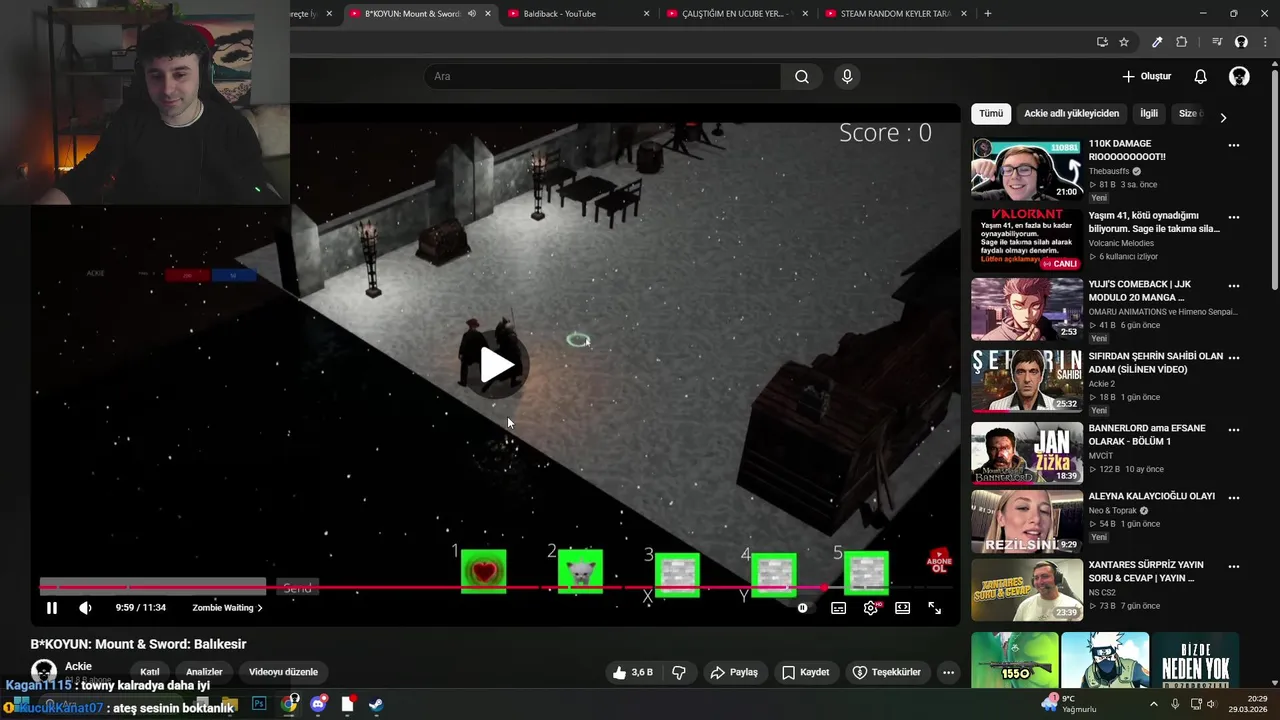This screenshot has width=1280, height=720.
Task: Open the ALEYNA KALAYCIOĞLU OLAYI title
Action: [1152, 496]
